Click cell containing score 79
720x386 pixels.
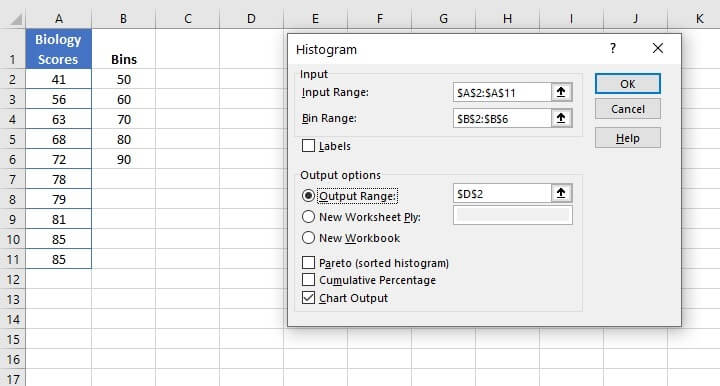click(59, 199)
